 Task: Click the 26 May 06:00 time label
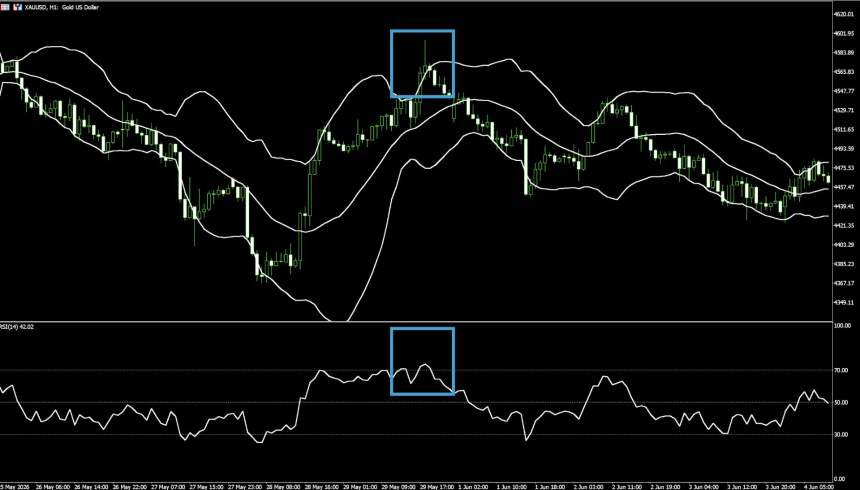tap(53, 487)
